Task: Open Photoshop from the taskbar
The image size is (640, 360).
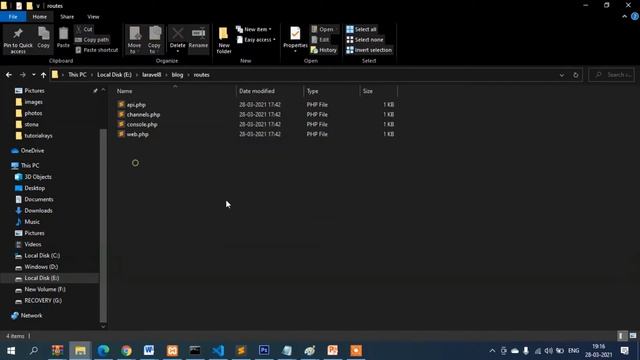Action: [264, 351]
